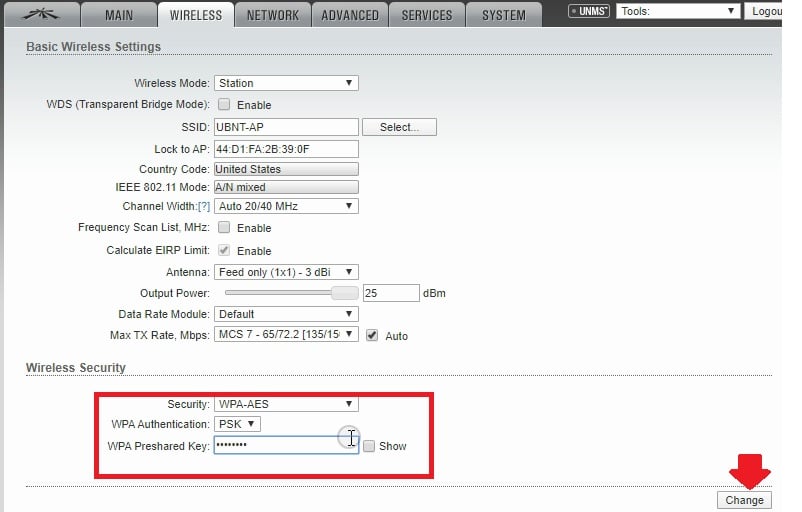The width and height of the screenshot is (802, 512).
Task: Toggle Show preshared key checkbox
Action: coord(369,446)
